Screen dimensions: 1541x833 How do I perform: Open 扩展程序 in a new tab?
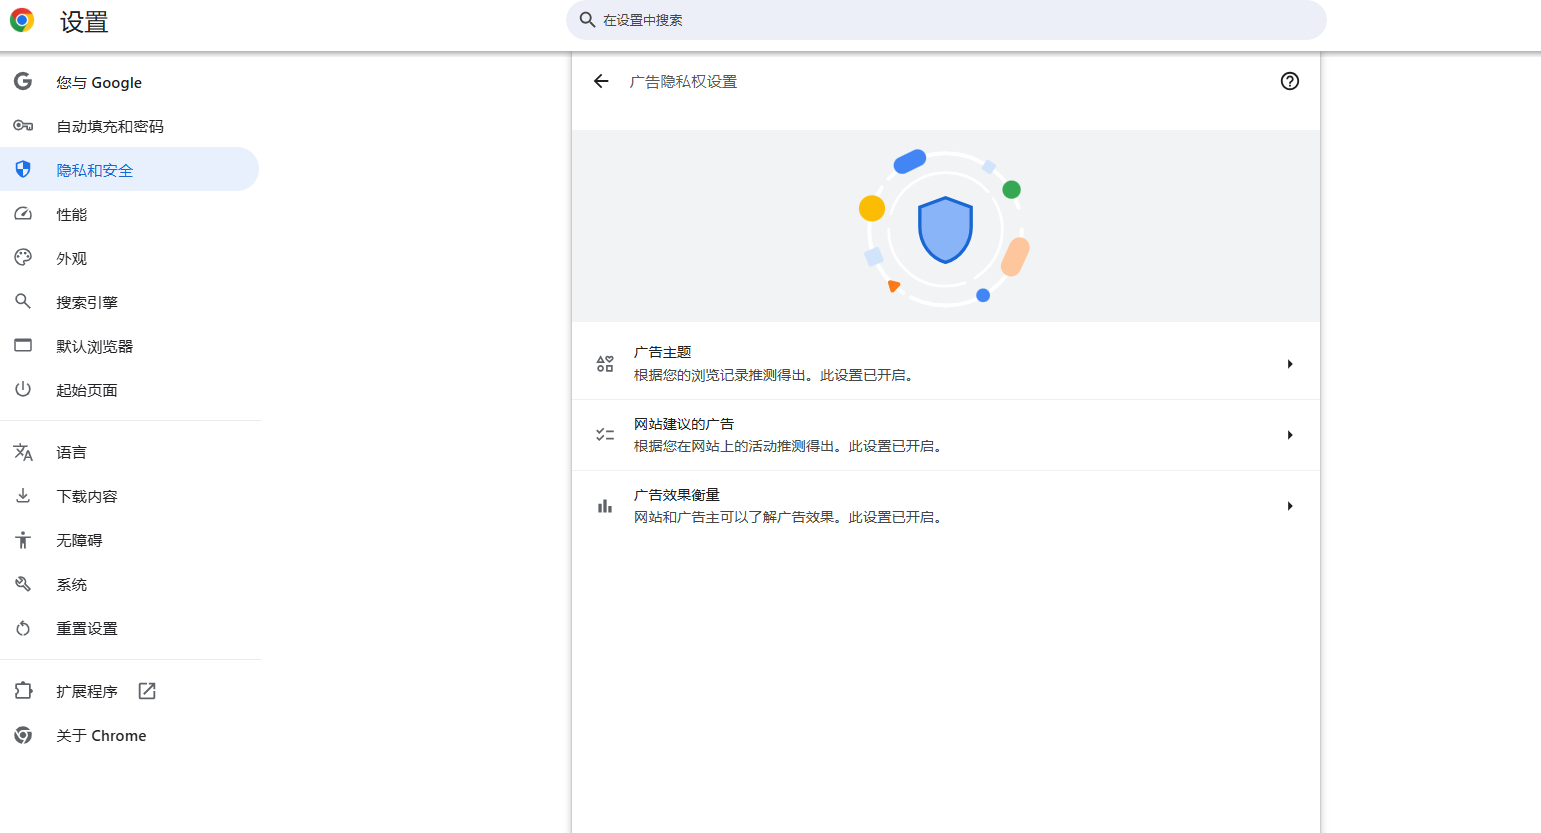point(146,690)
